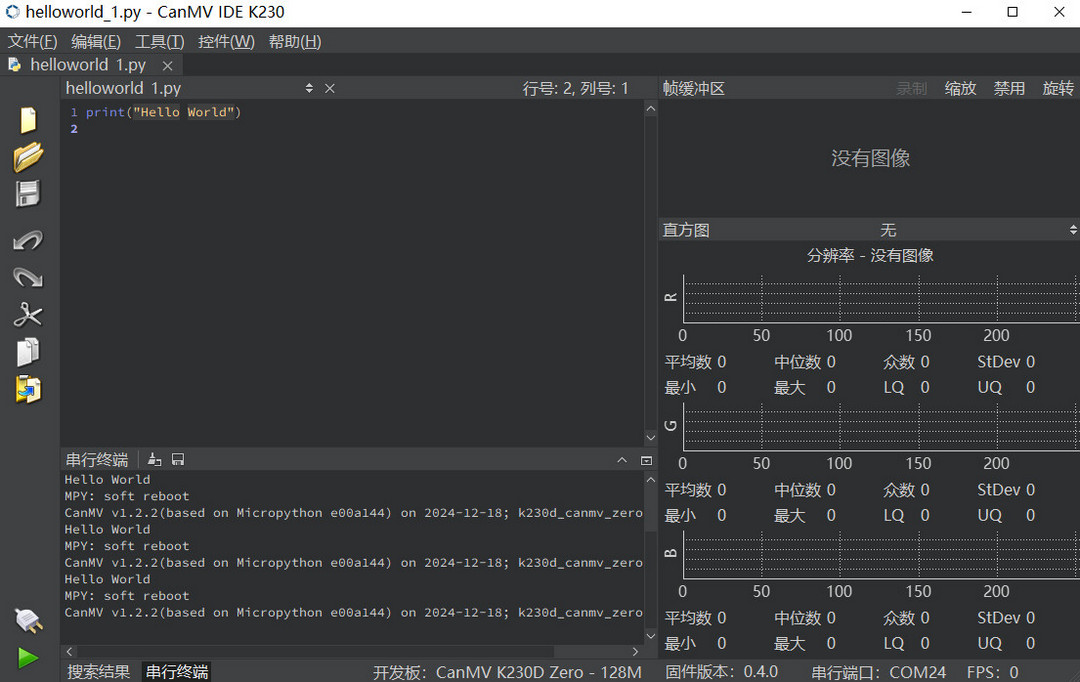The image size is (1080, 682).
Task: Click the FPS: 0 status entry
Action: click(993, 672)
